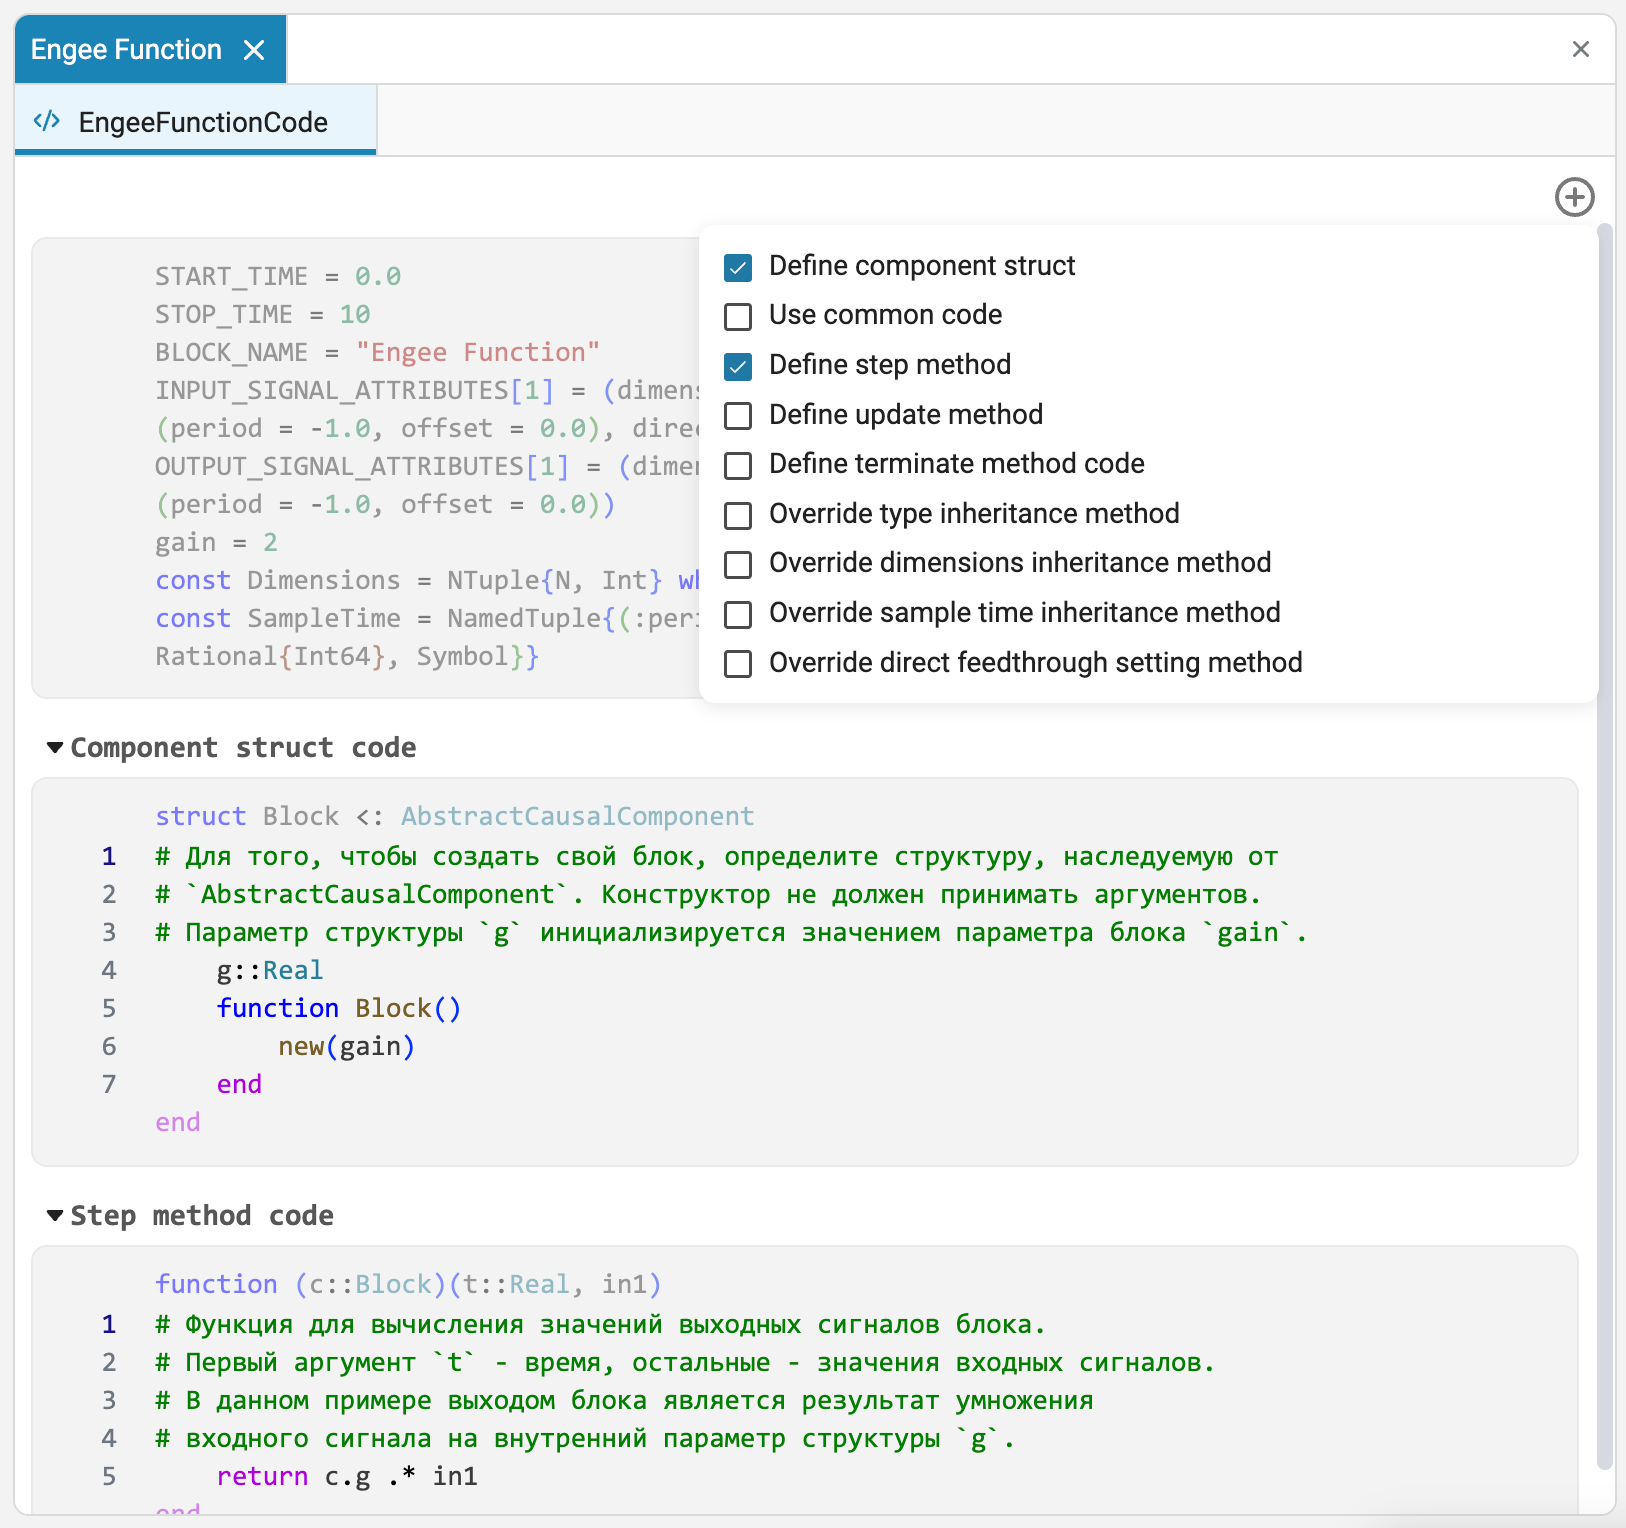Collapse the Step method code section
This screenshot has height=1528, width=1626.
click(55, 1215)
